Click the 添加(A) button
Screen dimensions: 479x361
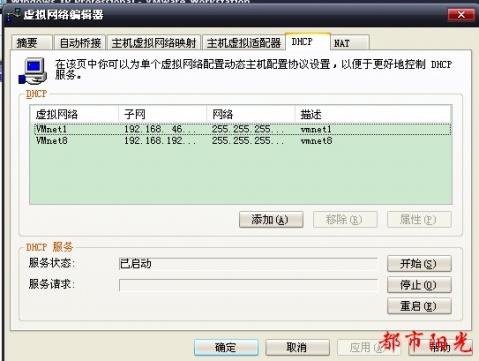click(271, 220)
